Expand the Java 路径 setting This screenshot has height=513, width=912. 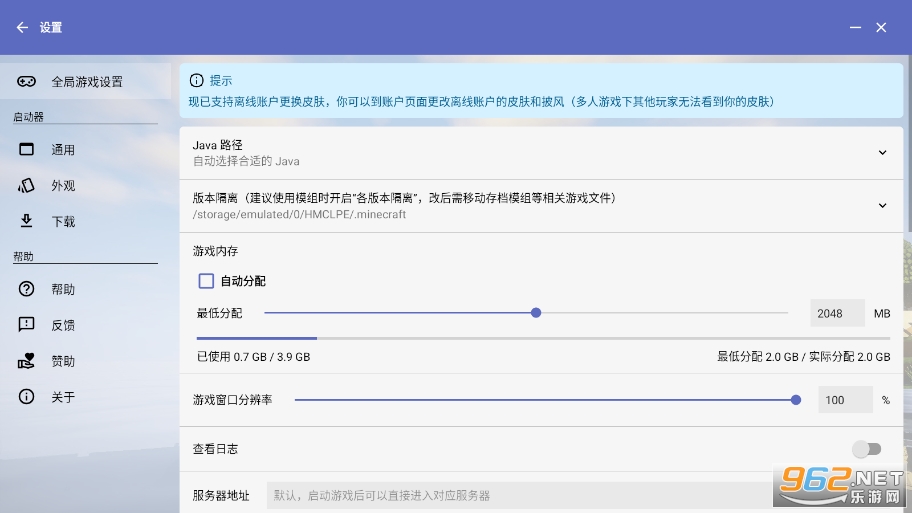click(882, 153)
